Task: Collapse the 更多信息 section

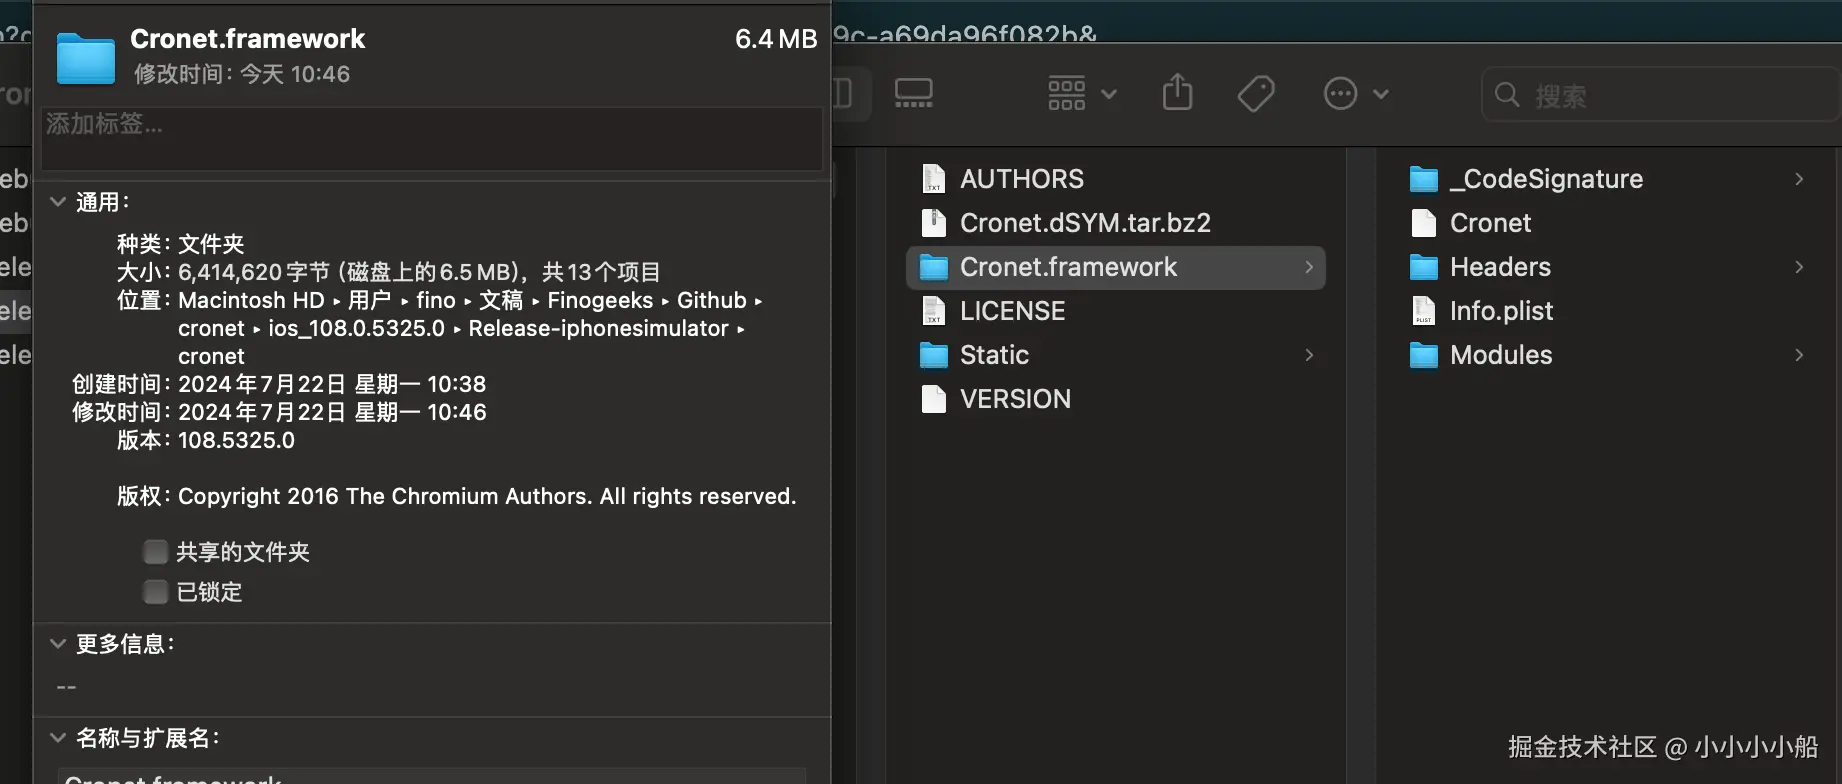Action: coord(58,644)
